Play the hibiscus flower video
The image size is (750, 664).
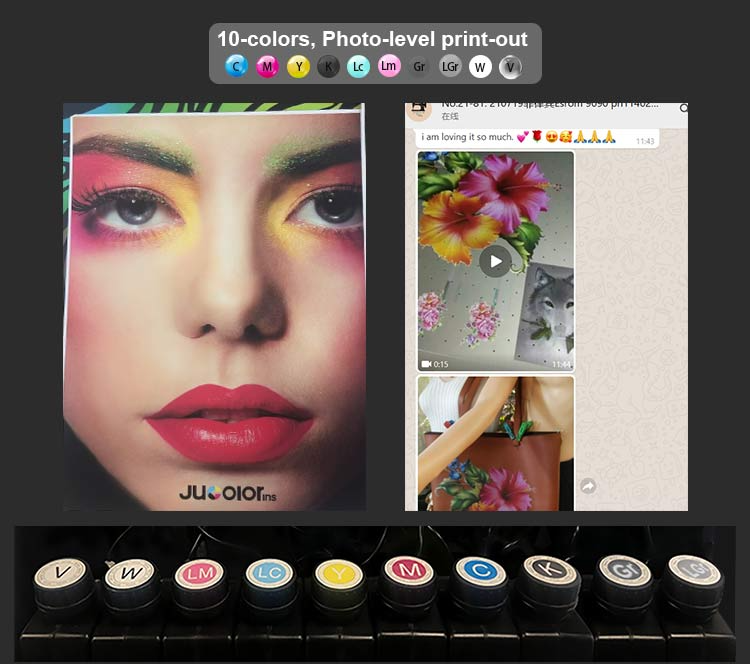496,261
